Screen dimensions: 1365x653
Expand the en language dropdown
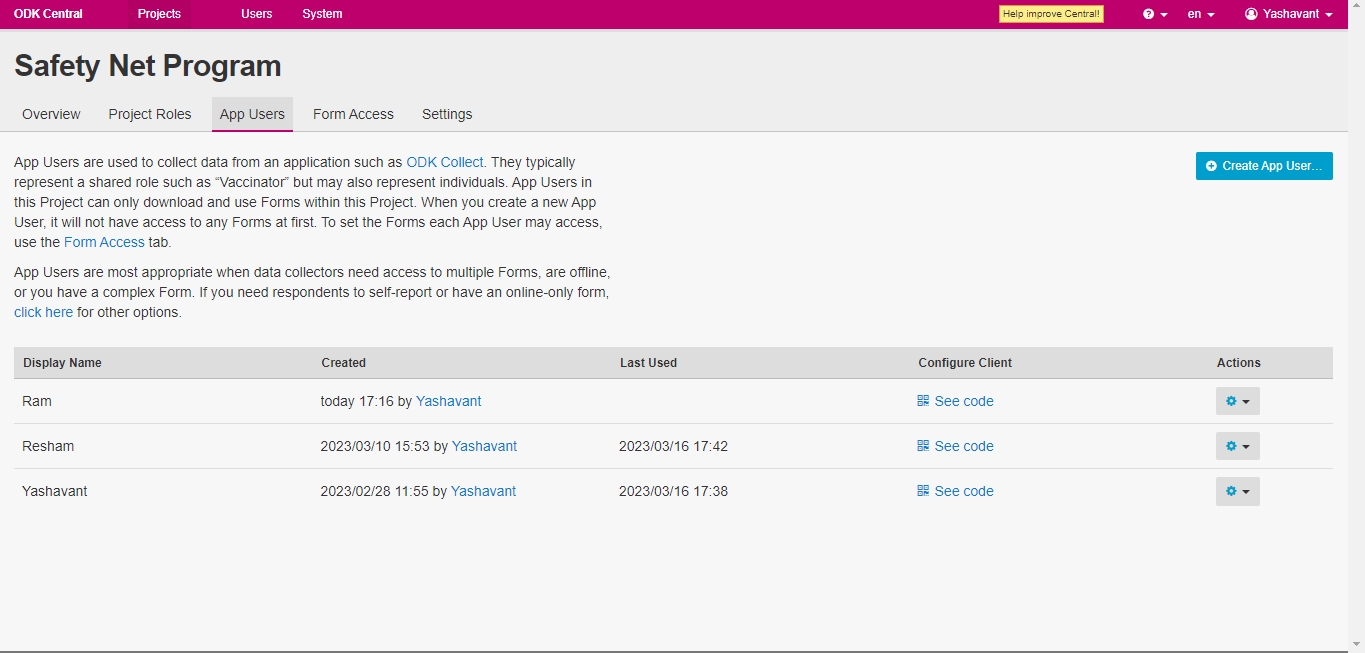[x=1201, y=14]
